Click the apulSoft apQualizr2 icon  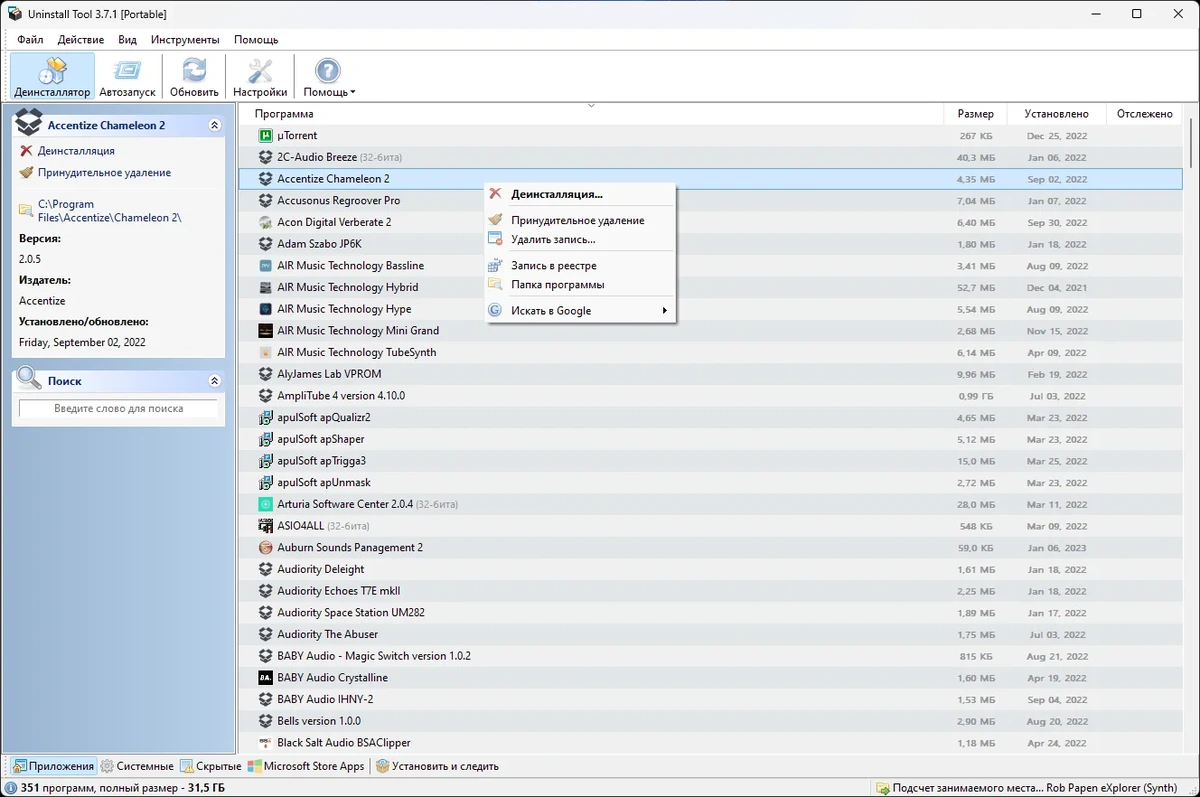[x=265, y=418]
